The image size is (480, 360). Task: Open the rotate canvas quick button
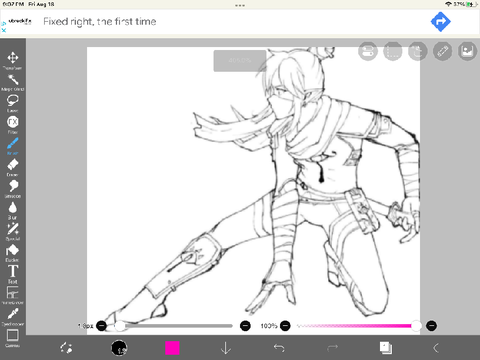click(418, 51)
